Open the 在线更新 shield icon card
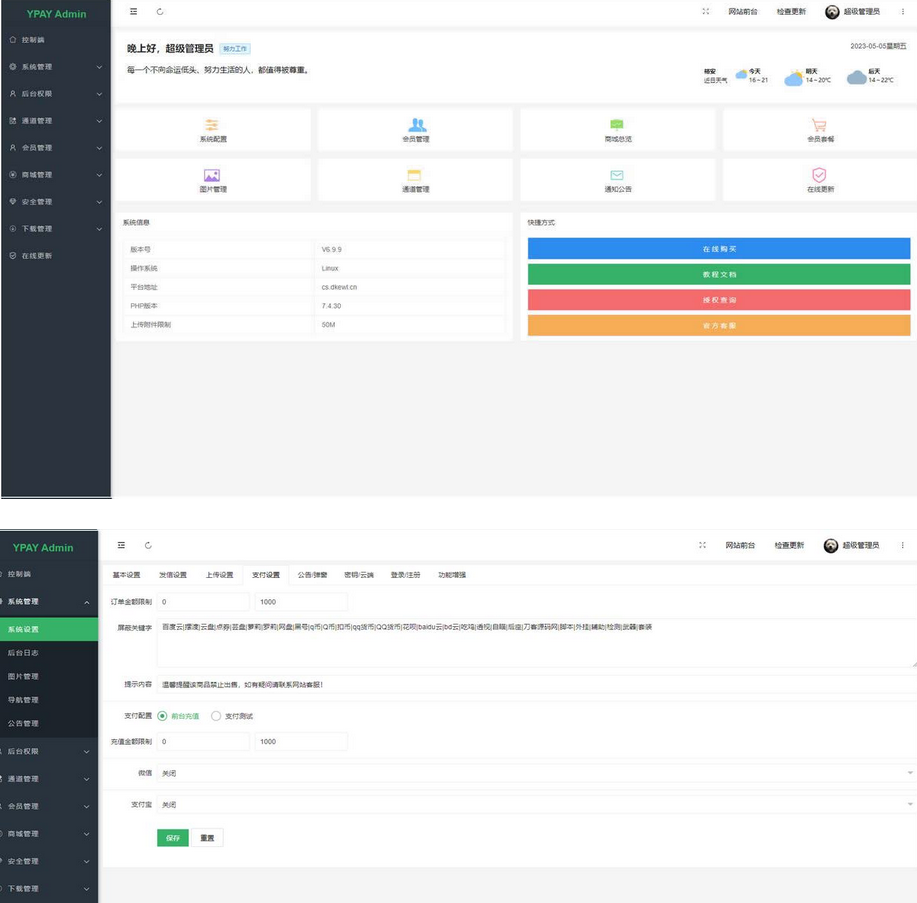Image resolution: width=917 pixels, height=903 pixels. pos(819,175)
